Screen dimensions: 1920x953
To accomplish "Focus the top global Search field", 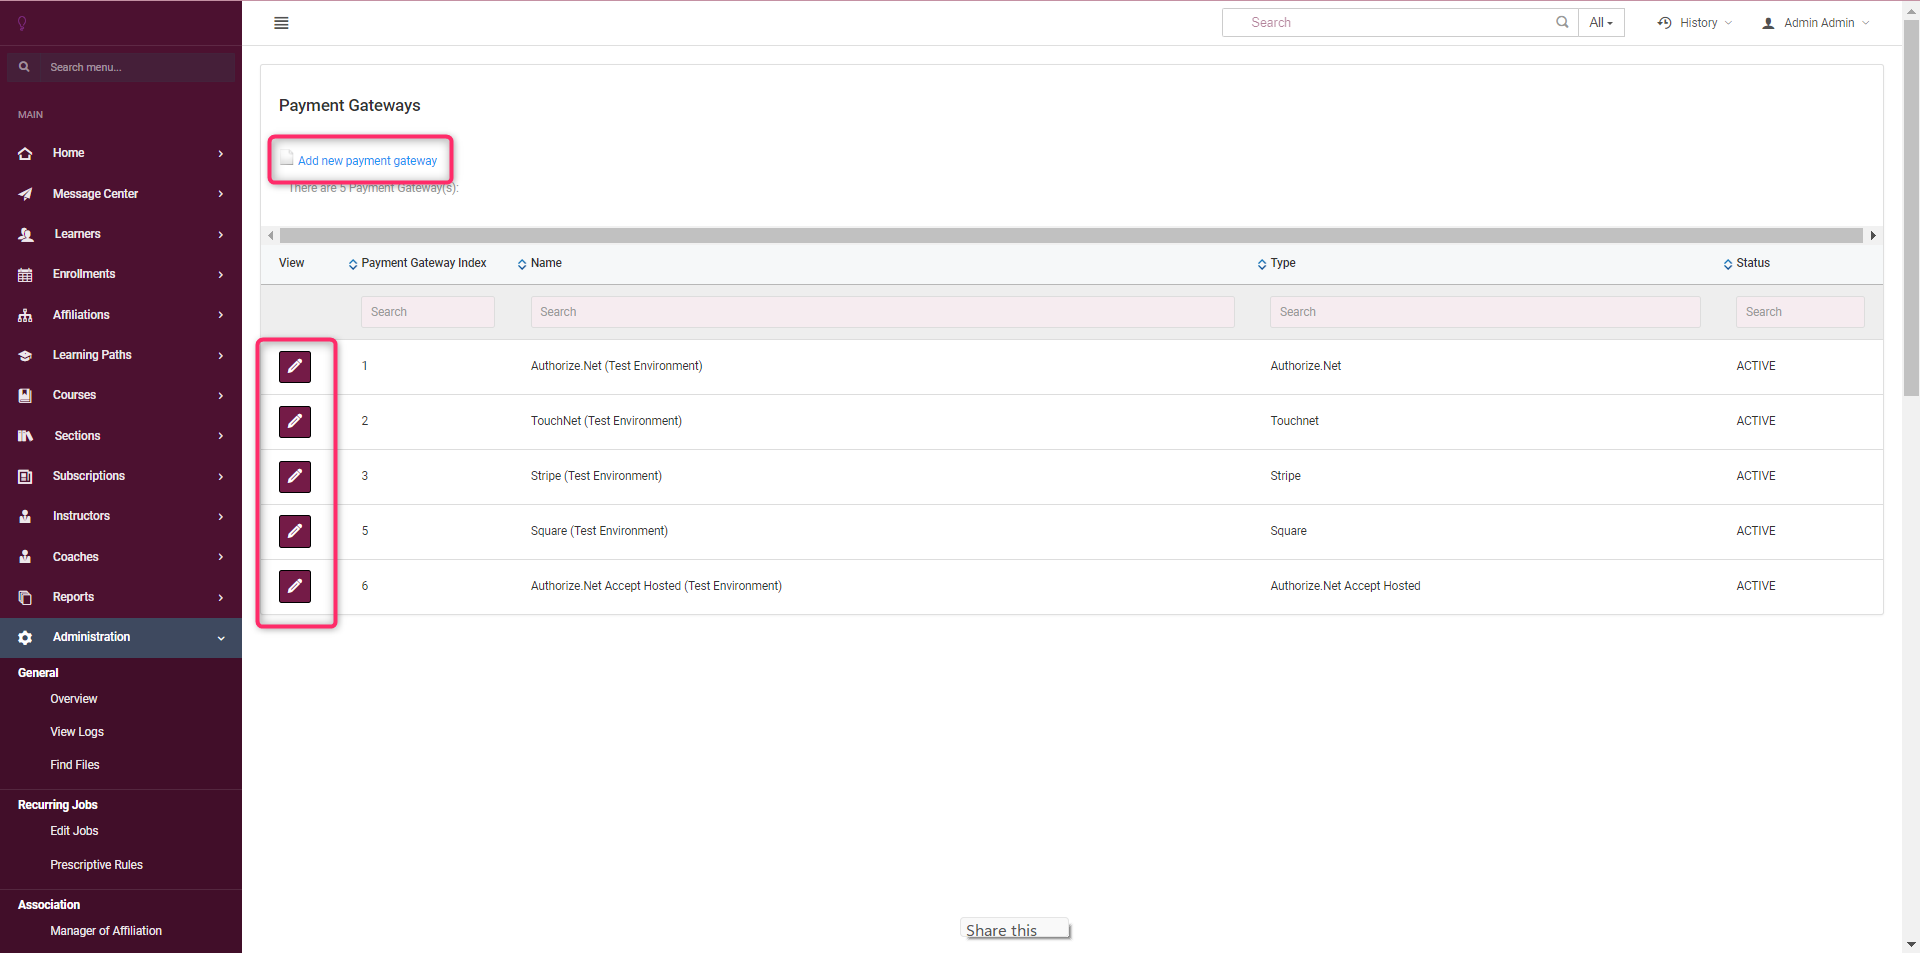I will pyautogui.click(x=1400, y=23).
